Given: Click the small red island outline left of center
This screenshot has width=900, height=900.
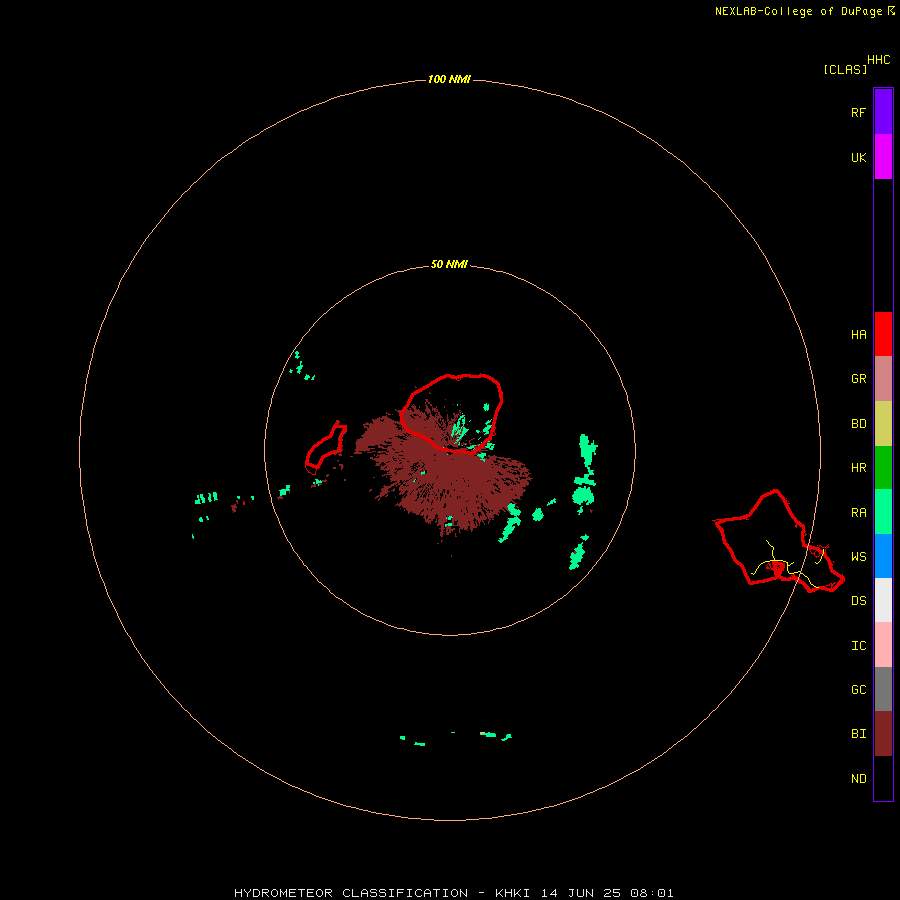Looking at the screenshot, I should (326, 446).
